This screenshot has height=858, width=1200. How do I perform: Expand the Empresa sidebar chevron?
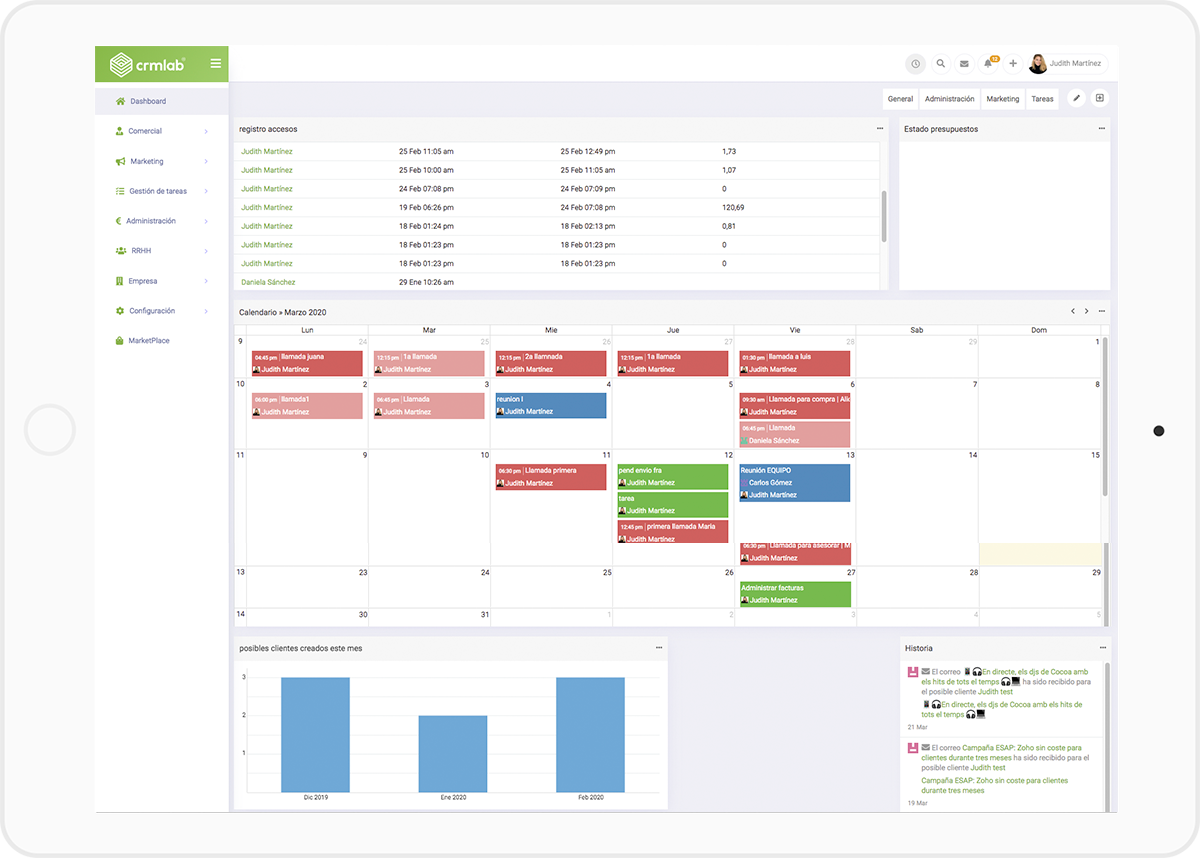[x=206, y=281]
